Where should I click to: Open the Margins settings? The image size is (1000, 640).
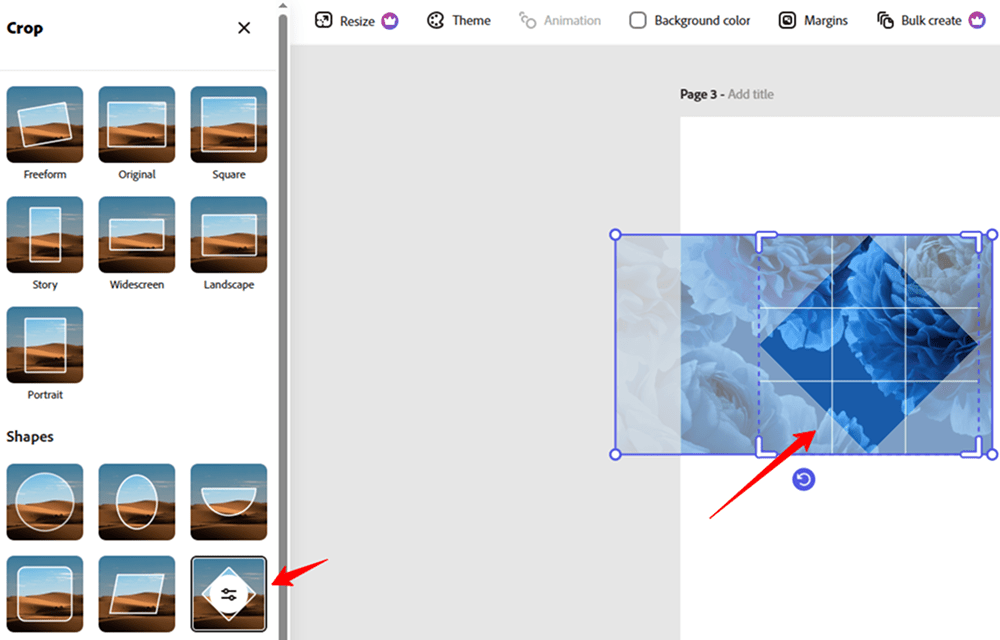coord(813,21)
